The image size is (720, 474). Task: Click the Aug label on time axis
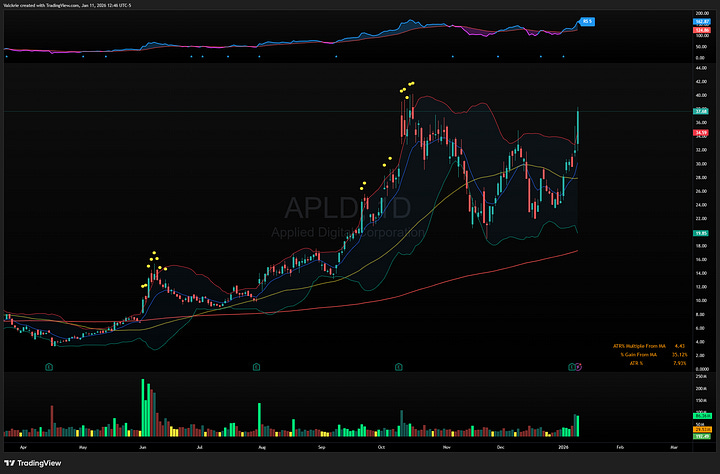tap(262, 447)
